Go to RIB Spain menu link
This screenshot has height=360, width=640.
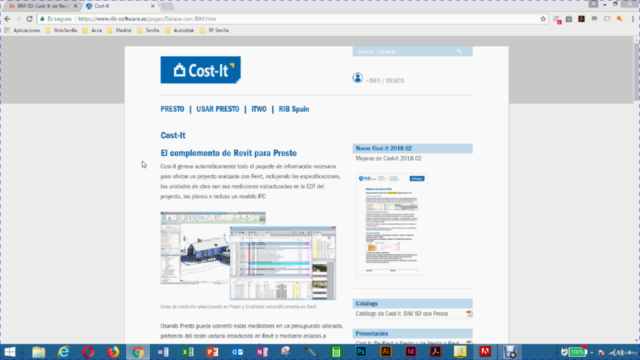pyautogui.click(x=294, y=109)
